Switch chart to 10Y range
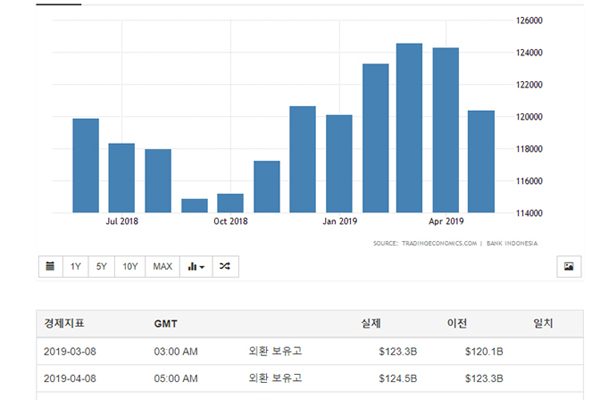Image resolution: width=600 pixels, height=400 pixels. (x=130, y=266)
